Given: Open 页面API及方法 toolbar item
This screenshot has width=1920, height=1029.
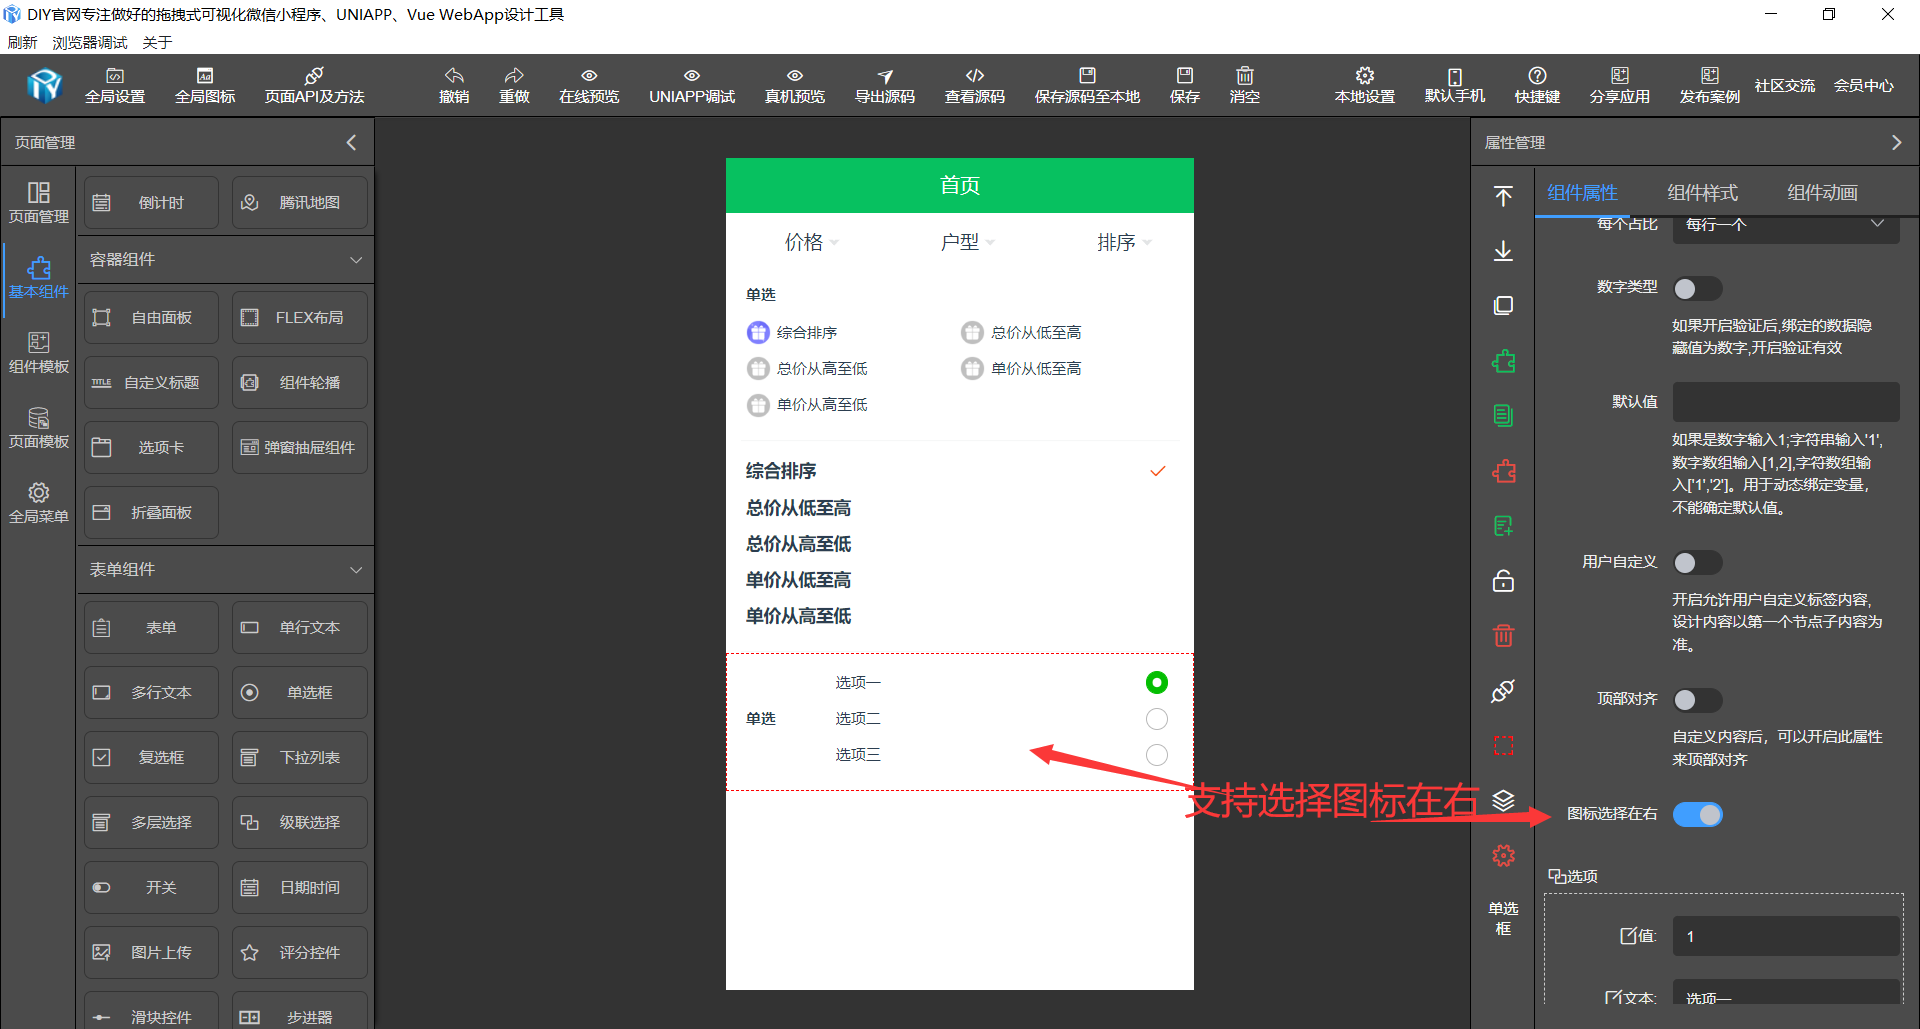Looking at the screenshot, I should tap(314, 86).
